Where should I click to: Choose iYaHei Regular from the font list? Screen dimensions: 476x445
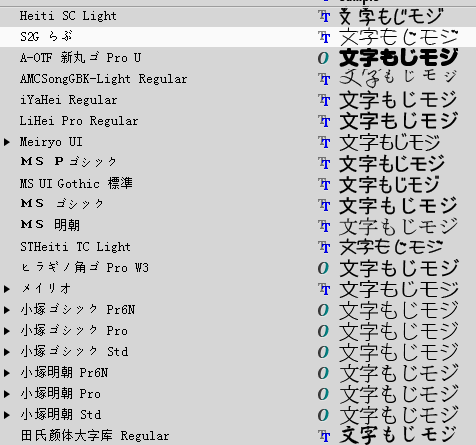238,100
